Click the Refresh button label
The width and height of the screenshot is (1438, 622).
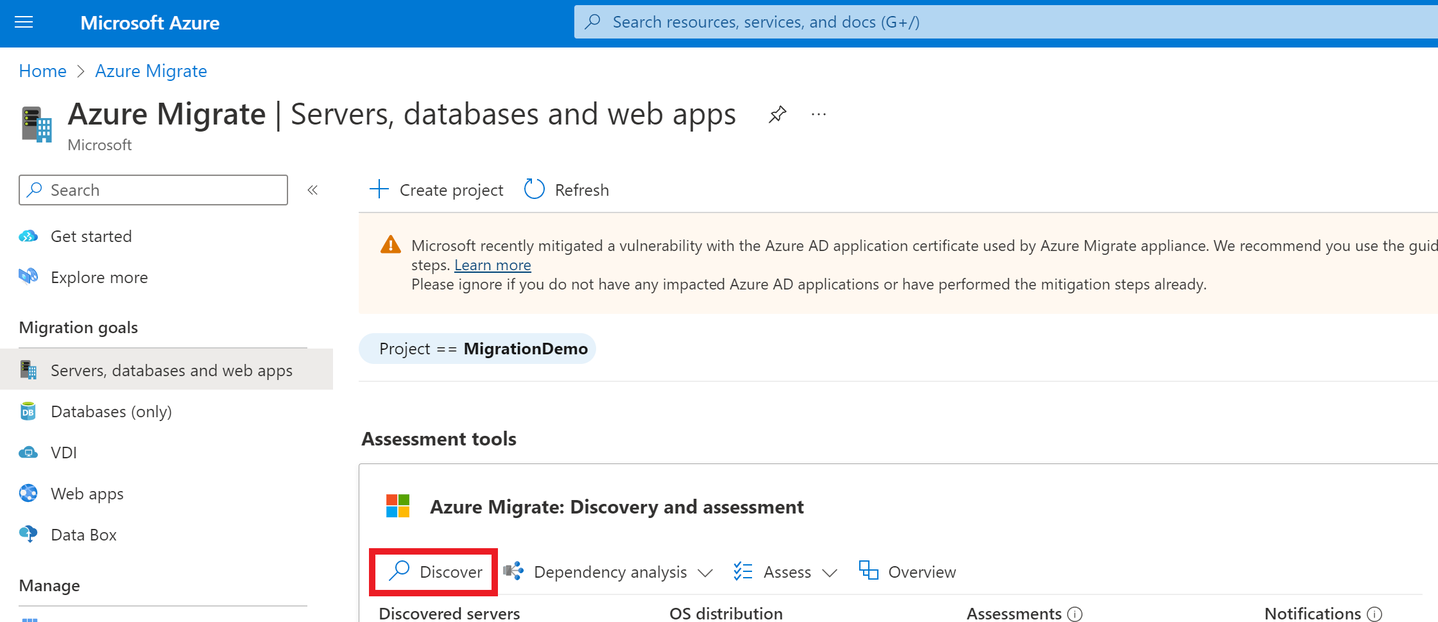pos(582,190)
